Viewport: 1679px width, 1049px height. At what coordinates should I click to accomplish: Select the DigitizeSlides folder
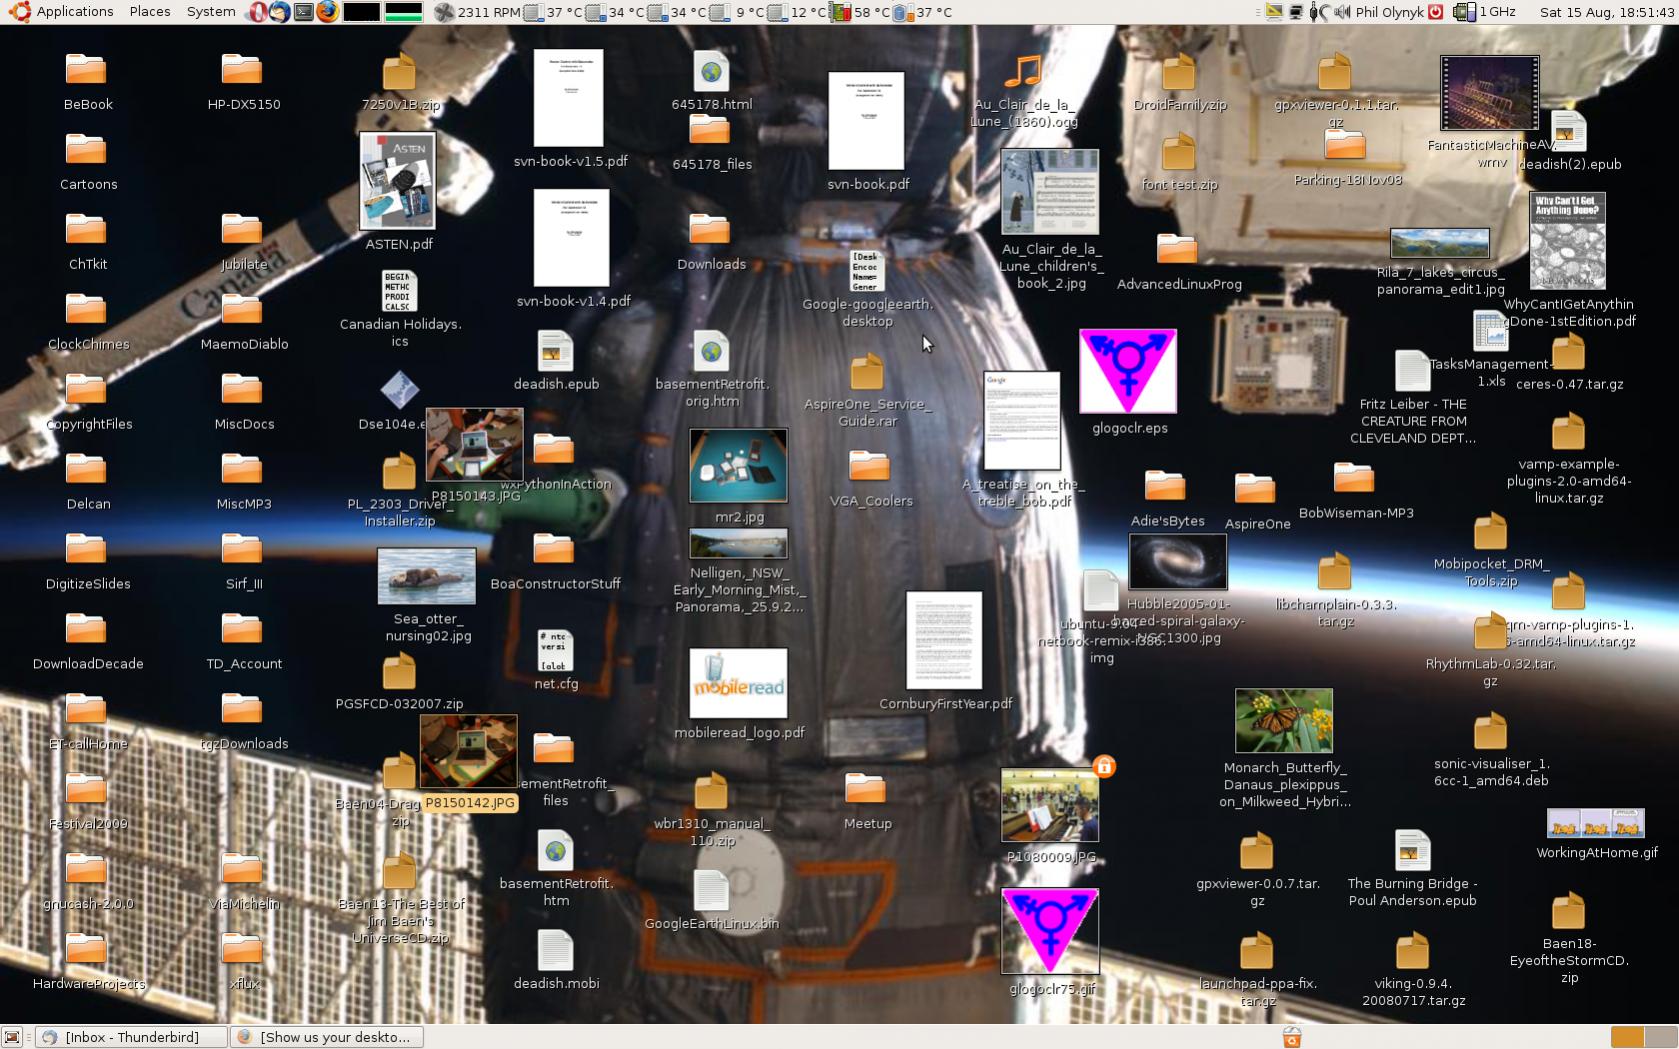click(x=87, y=561)
